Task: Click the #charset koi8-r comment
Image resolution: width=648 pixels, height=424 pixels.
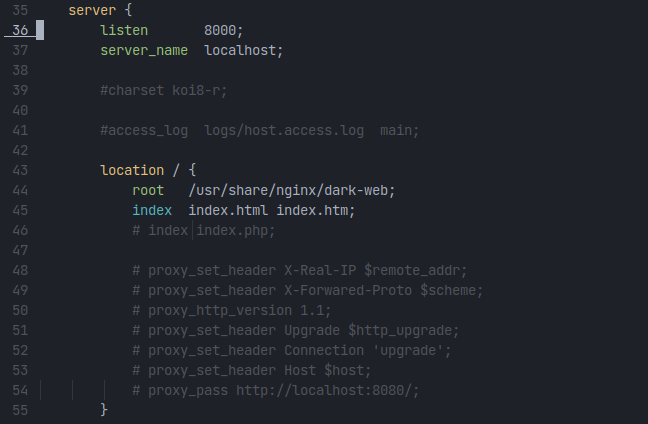Action: pyautogui.click(x=164, y=90)
